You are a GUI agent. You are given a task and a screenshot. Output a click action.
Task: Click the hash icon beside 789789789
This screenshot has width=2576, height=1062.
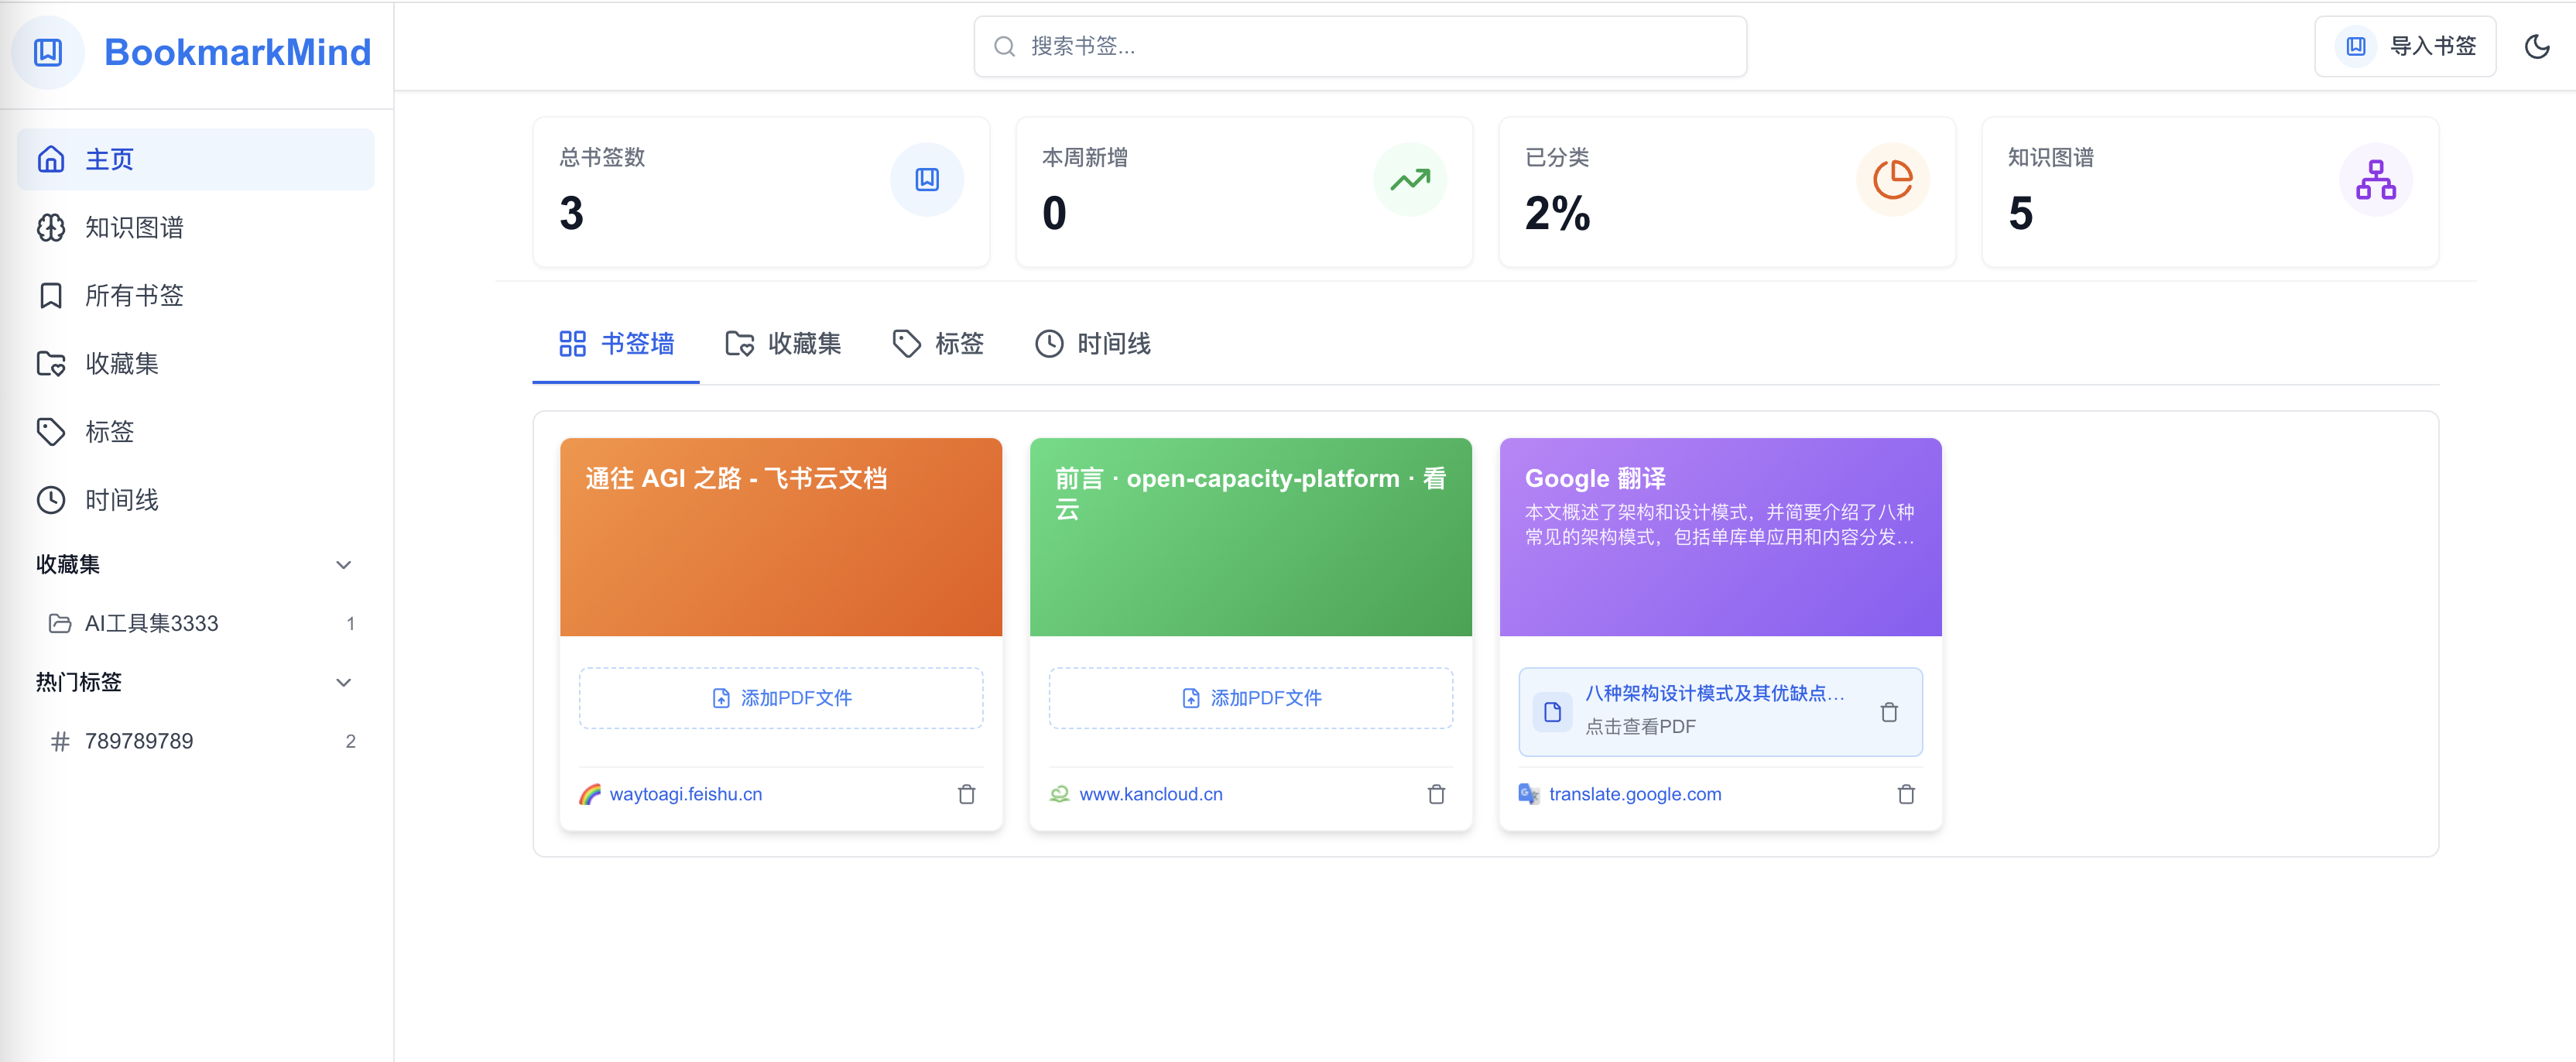(x=60, y=741)
